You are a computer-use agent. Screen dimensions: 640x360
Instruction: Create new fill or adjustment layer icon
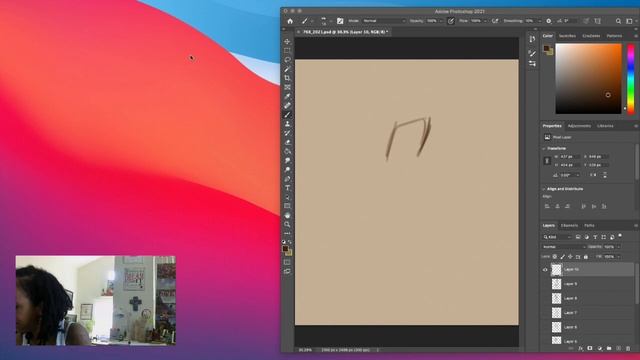pos(600,349)
